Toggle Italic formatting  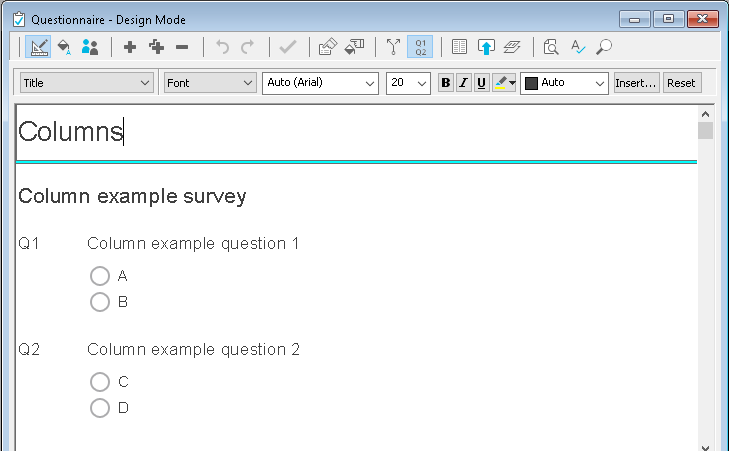[x=463, y=83]
